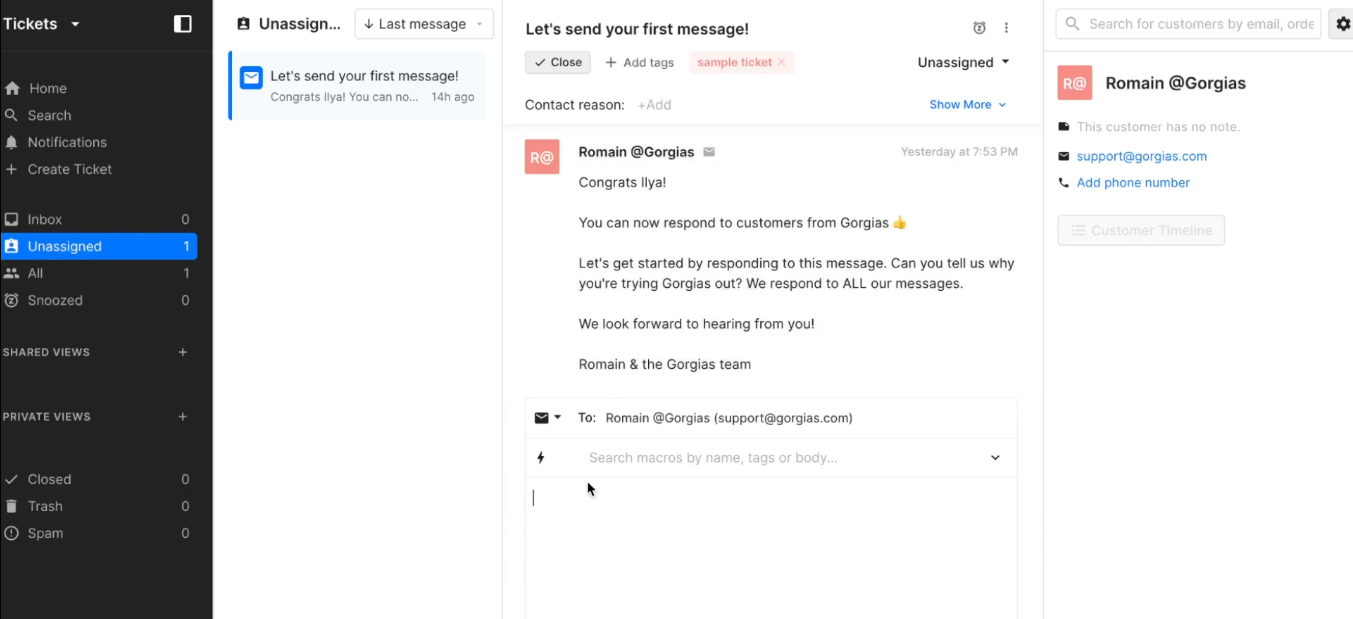Expand the macros list chevron
1353x619 pixels.
click(995, 458)
